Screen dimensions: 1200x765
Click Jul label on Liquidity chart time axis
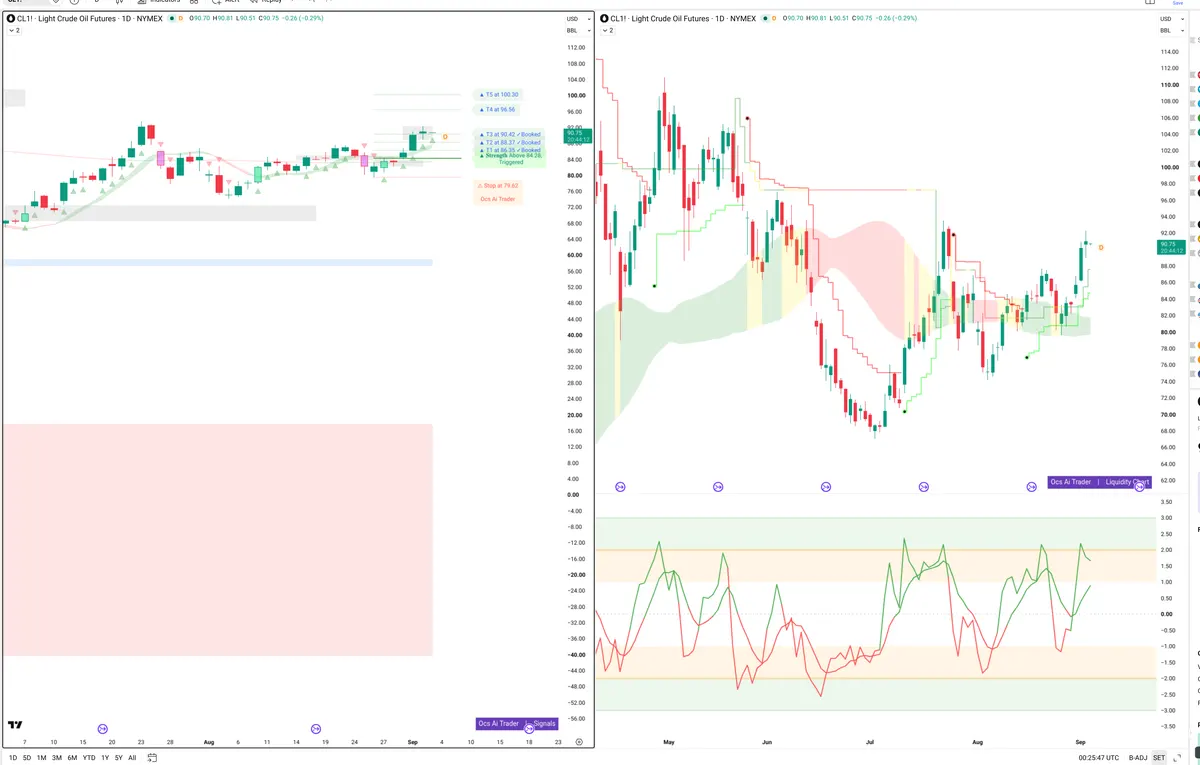pos(870,743)
